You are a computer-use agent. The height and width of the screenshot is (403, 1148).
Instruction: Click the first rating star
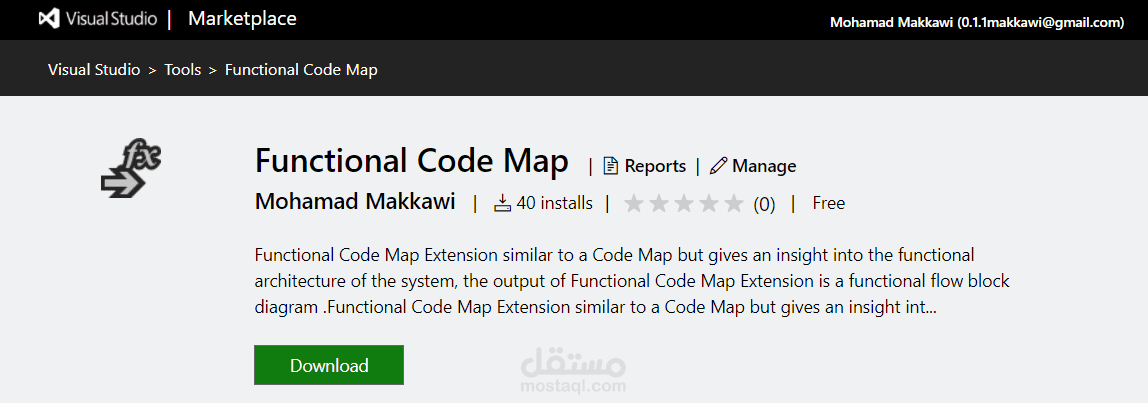634,204
